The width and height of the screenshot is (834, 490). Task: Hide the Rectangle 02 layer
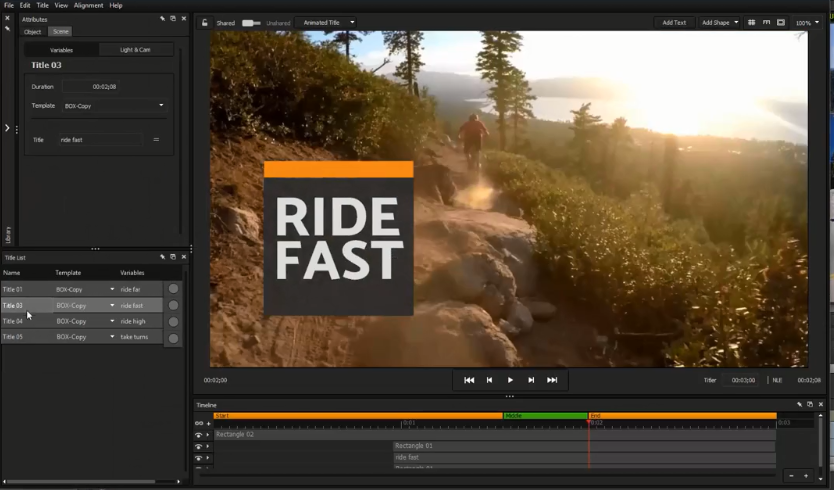click(x=198, y=435)
